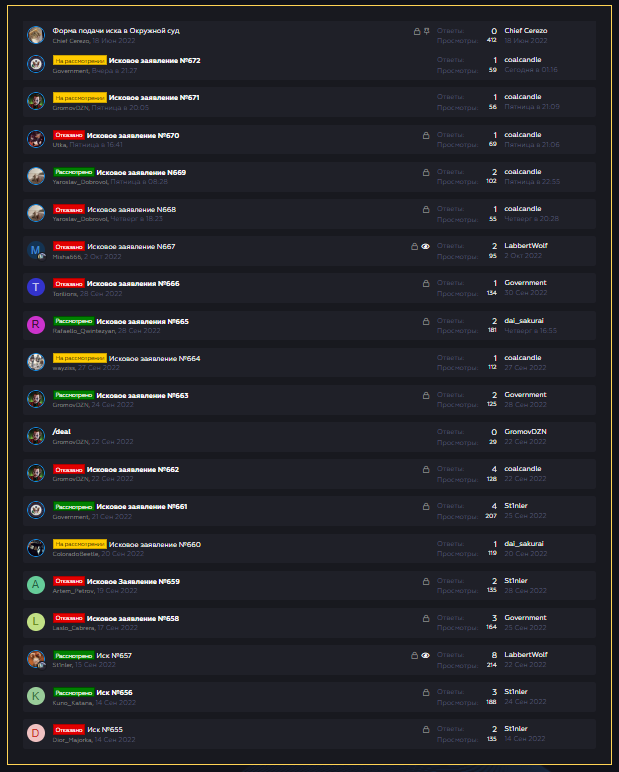Click yellow На рассмотрении tag on №664
Screen dimensions: 619x772
coord(80,358)
